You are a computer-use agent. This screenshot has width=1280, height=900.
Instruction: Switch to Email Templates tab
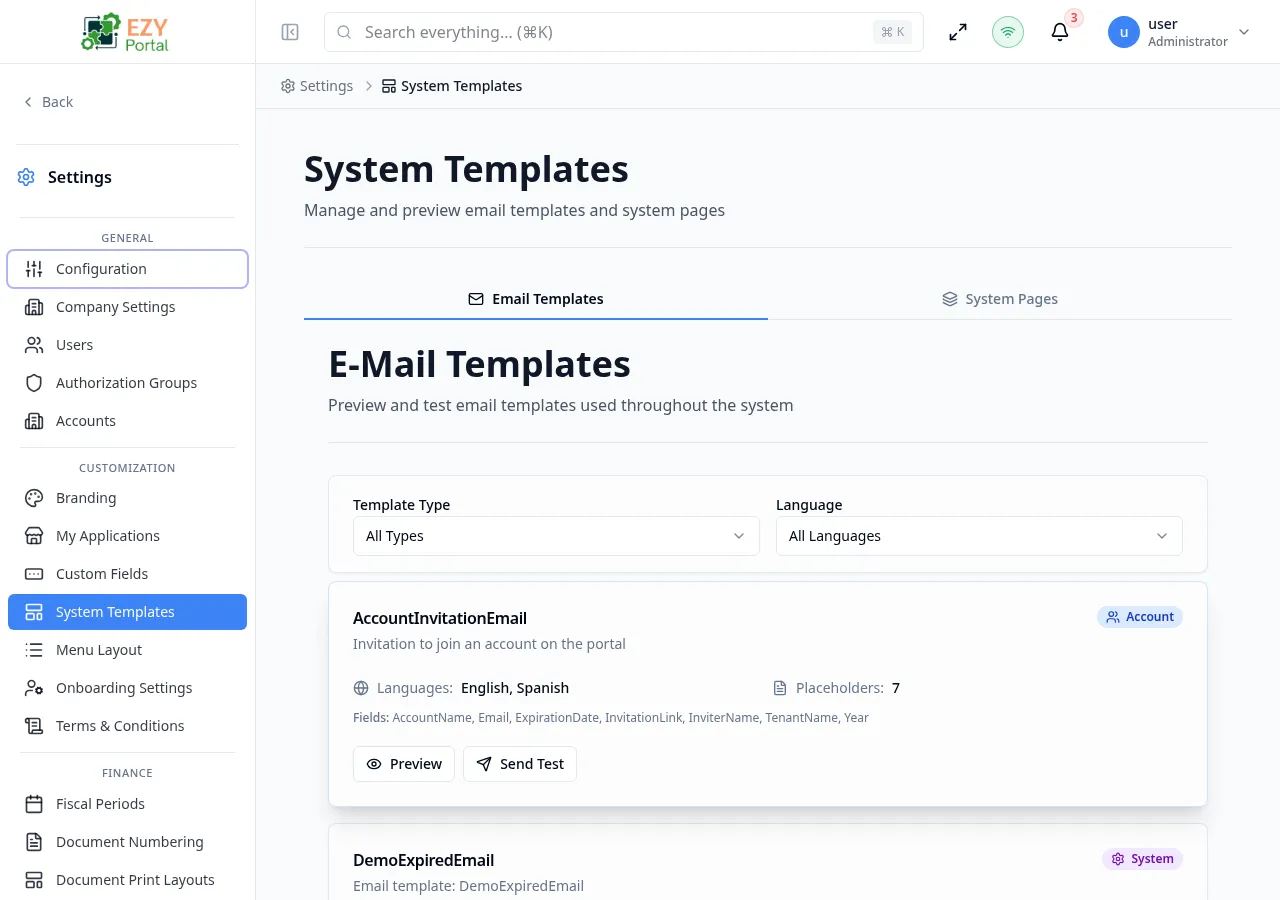536,299
